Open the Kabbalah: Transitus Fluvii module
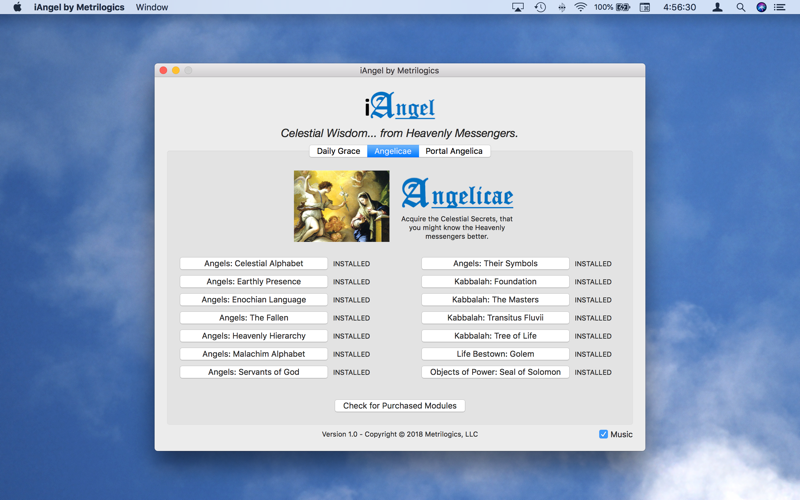Image resolution: width=800 pixels, height=500 pixels. click(x=495, y=318)
